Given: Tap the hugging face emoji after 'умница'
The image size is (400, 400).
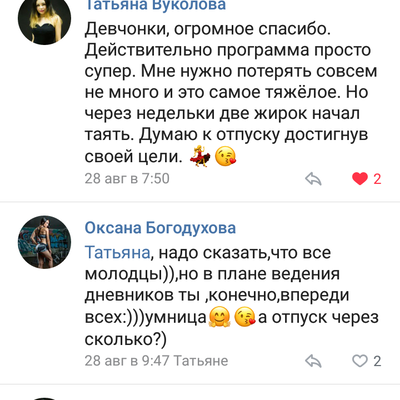Looking at the screenshot, I should coord(219,317).
